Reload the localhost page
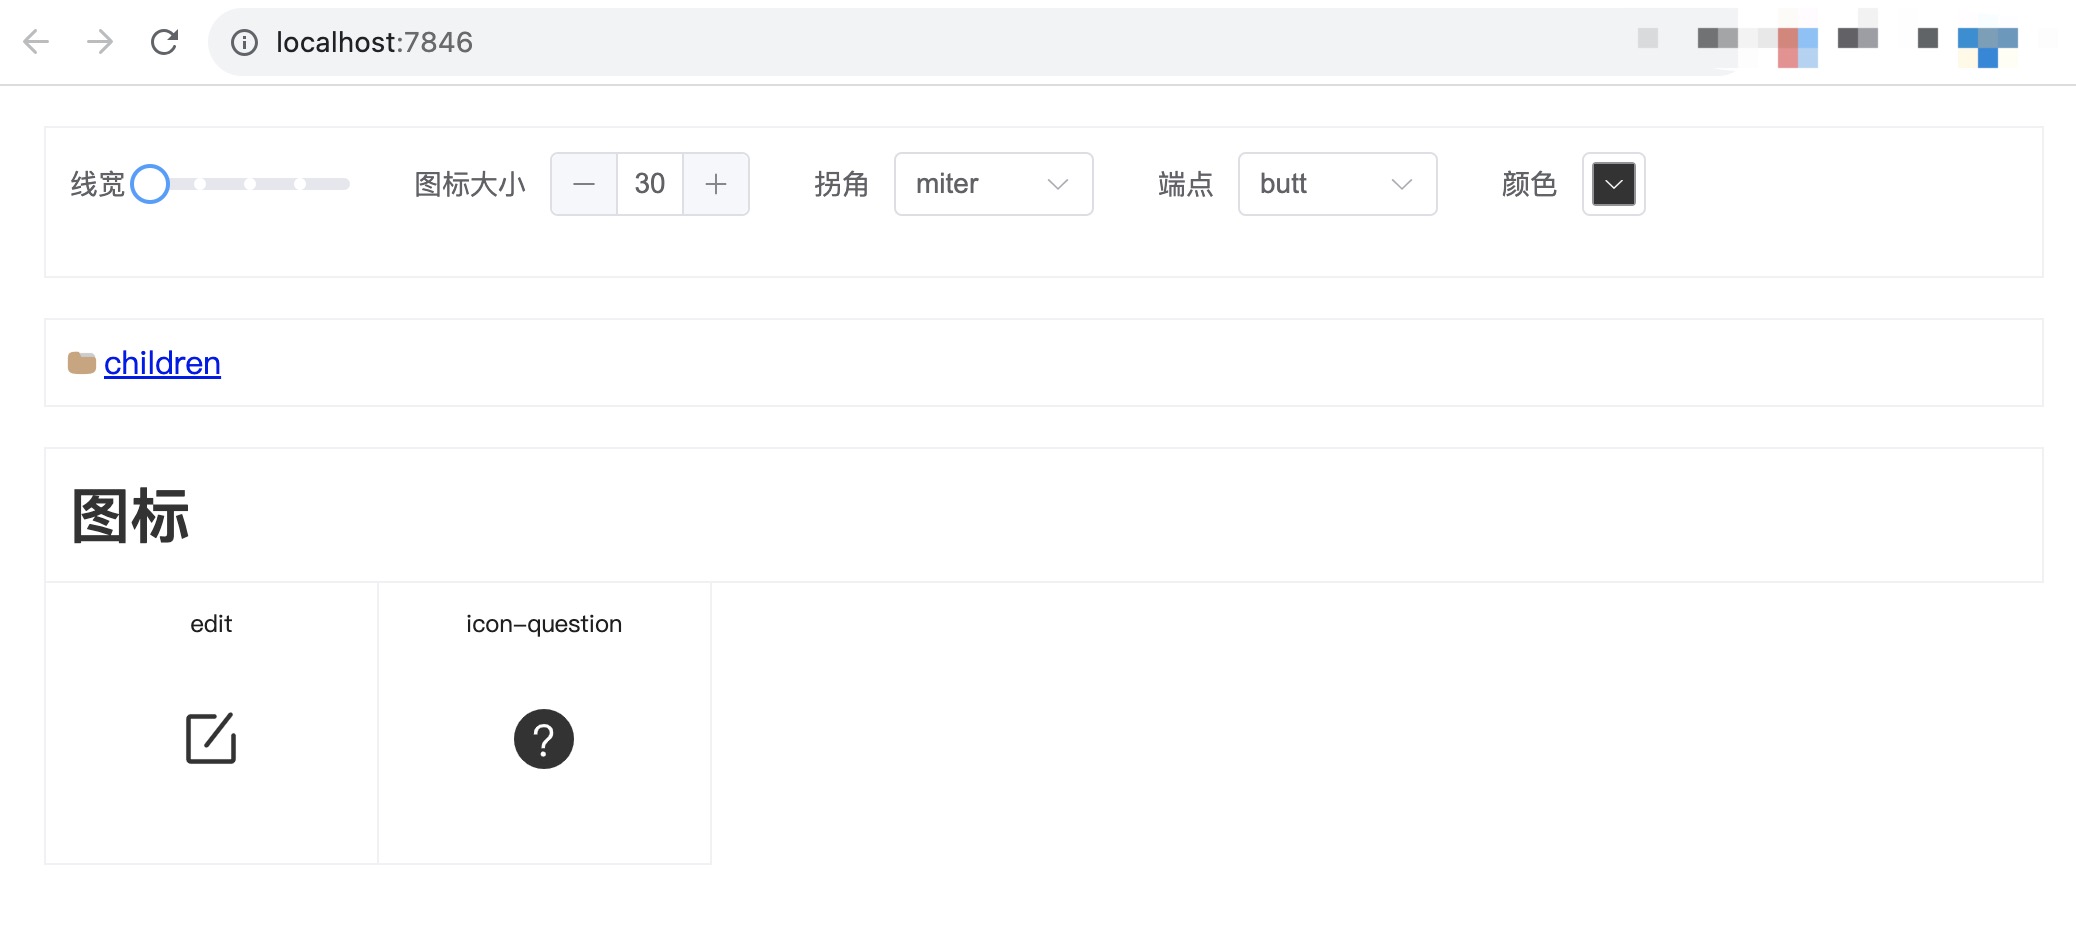2076x944 pixels. pos(164,42)
